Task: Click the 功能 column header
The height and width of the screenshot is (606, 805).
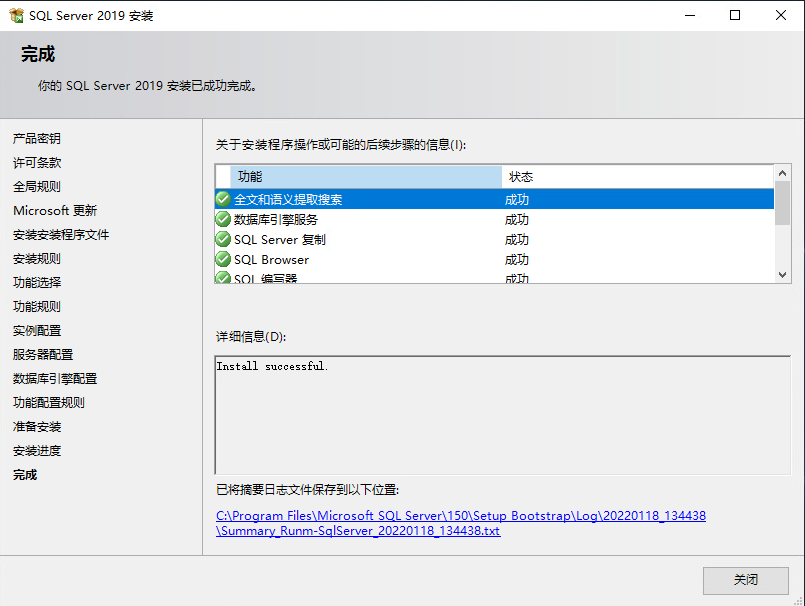Action: (366, 177)
